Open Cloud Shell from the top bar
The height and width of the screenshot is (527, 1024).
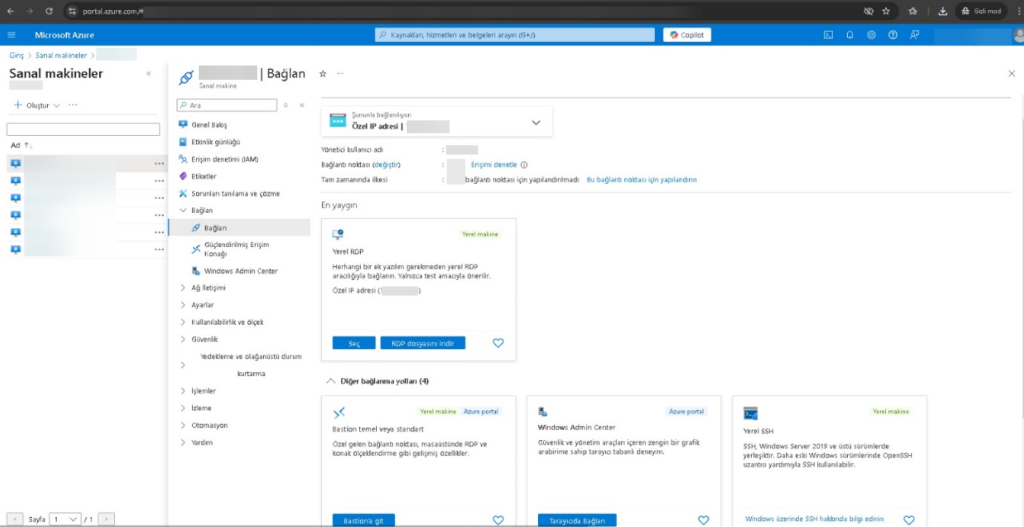coord(828,34)
